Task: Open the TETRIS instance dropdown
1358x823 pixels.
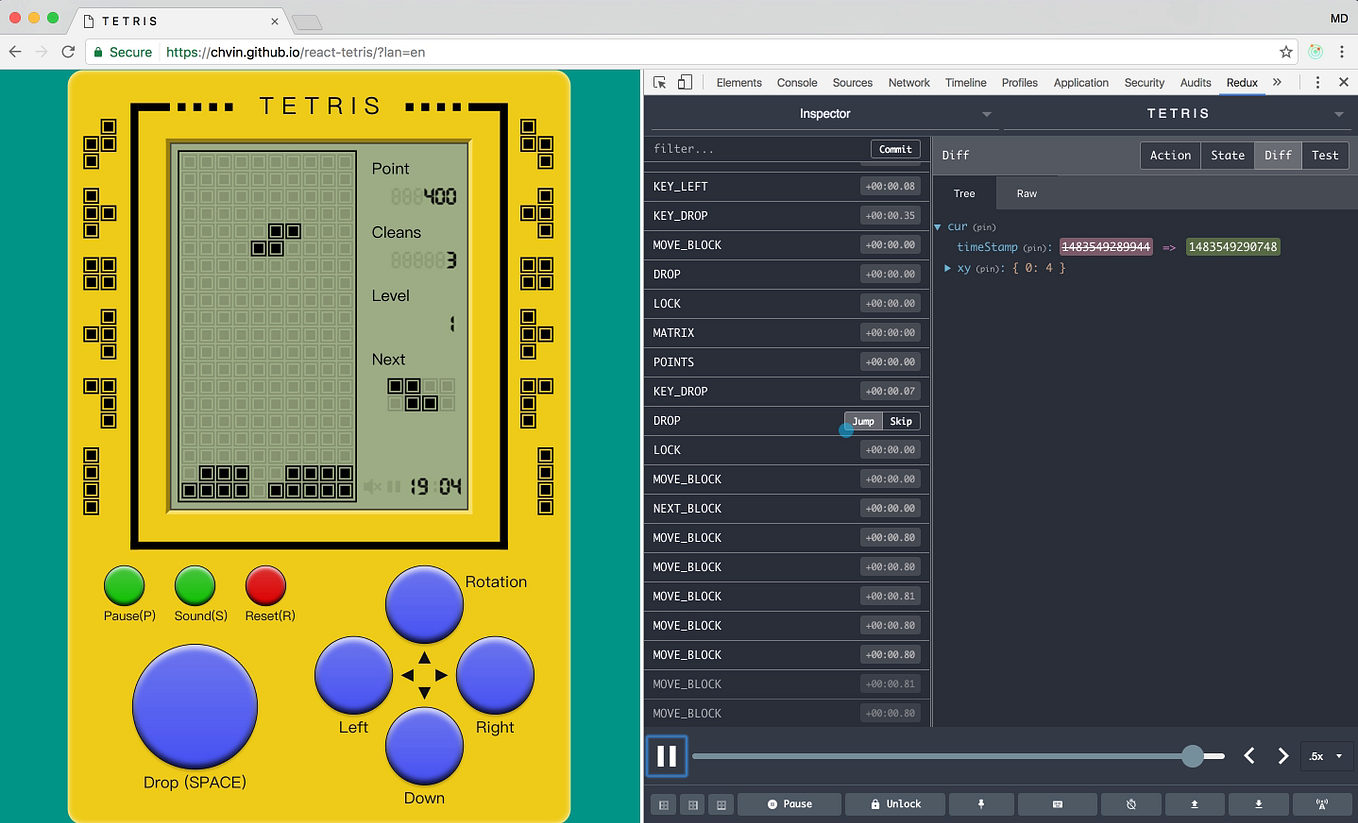Action: pyautogui.click(x=1178, y=114)
